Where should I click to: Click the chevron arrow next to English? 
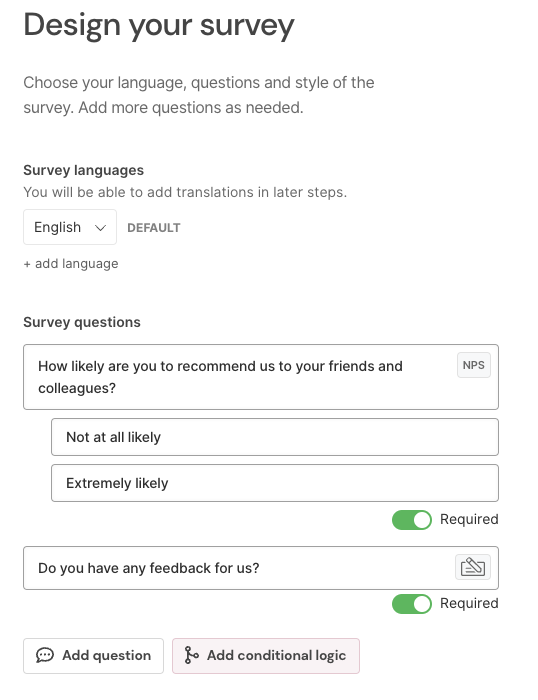tap(100, 228)
